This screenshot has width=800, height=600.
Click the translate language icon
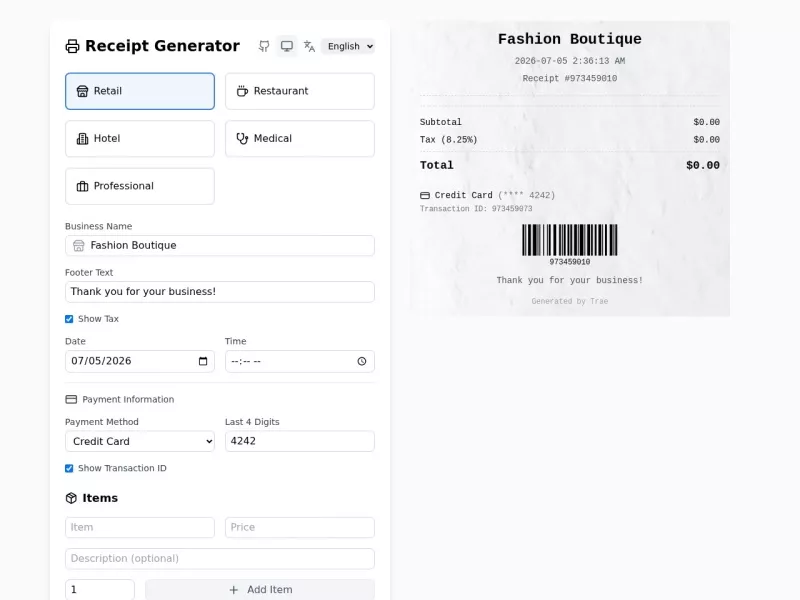tap(309, 46)
